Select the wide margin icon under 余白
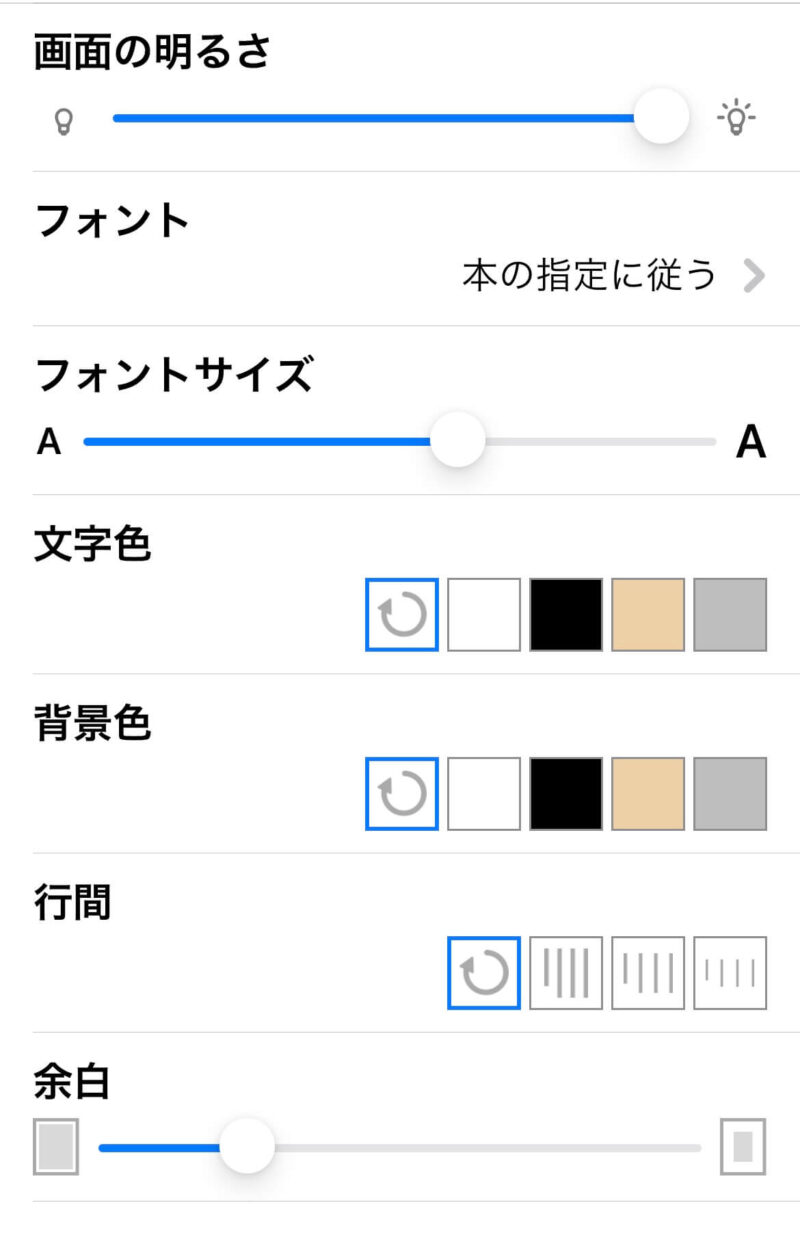Viewport: 800px width, 1235px height. (x=743, y=1146)
